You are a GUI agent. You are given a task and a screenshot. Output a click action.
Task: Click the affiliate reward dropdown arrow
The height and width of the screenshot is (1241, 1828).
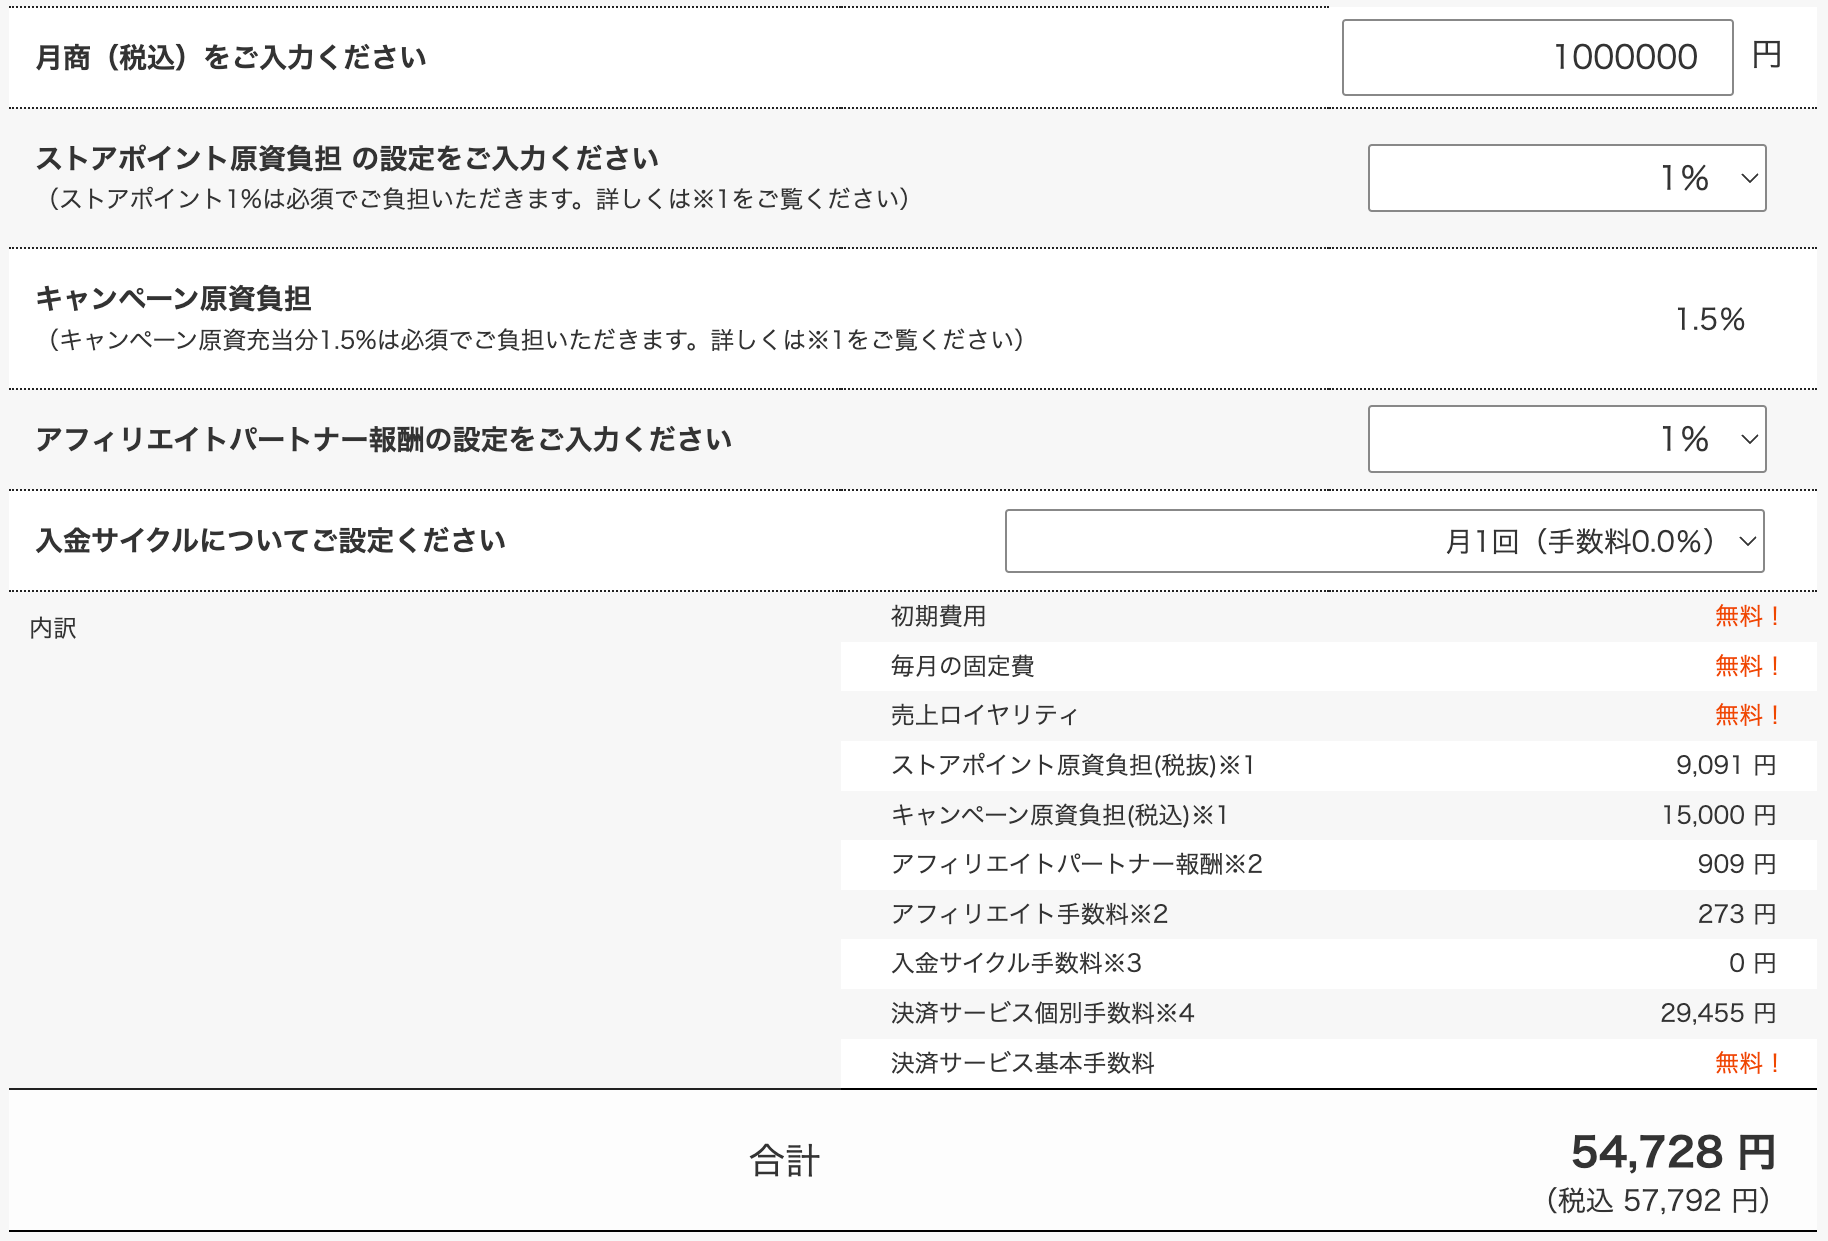(1746, 439)
